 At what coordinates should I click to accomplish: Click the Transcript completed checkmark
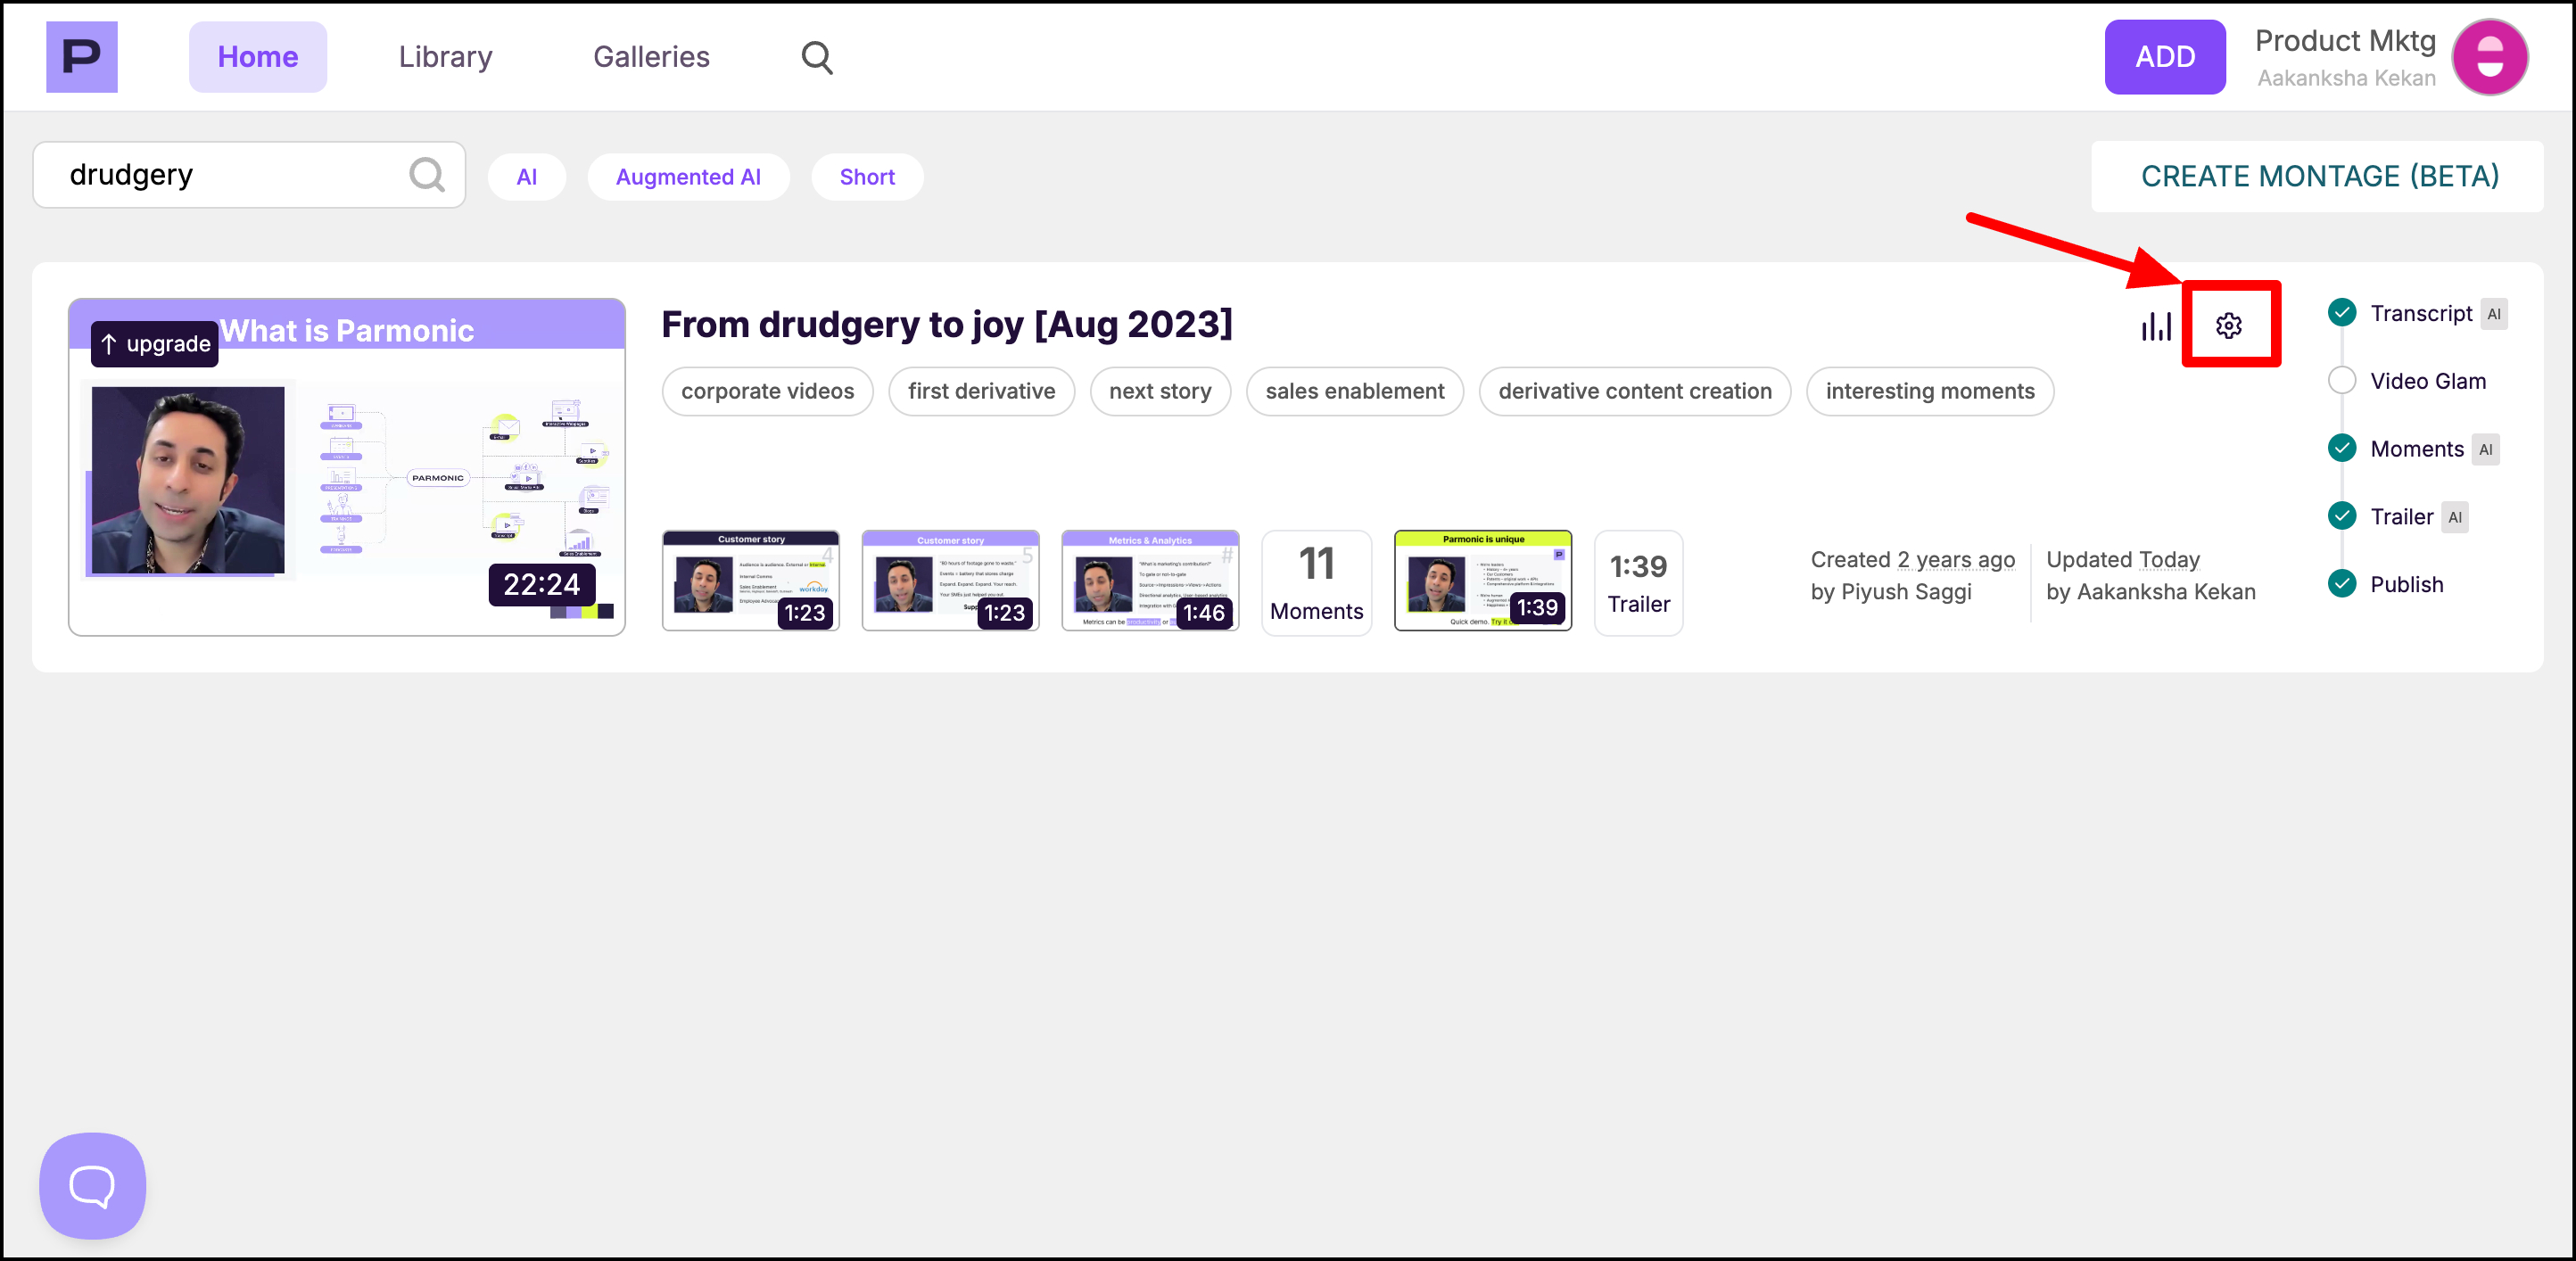tap(2342, 313)
